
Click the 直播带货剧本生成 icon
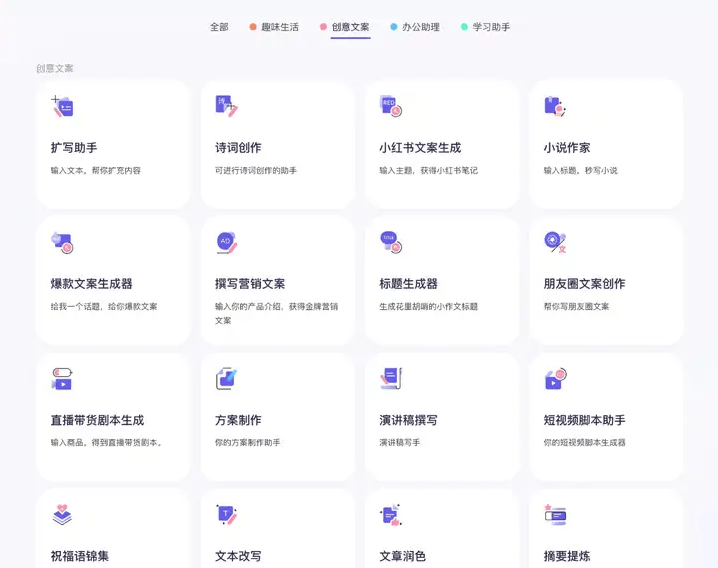point(63,379)
